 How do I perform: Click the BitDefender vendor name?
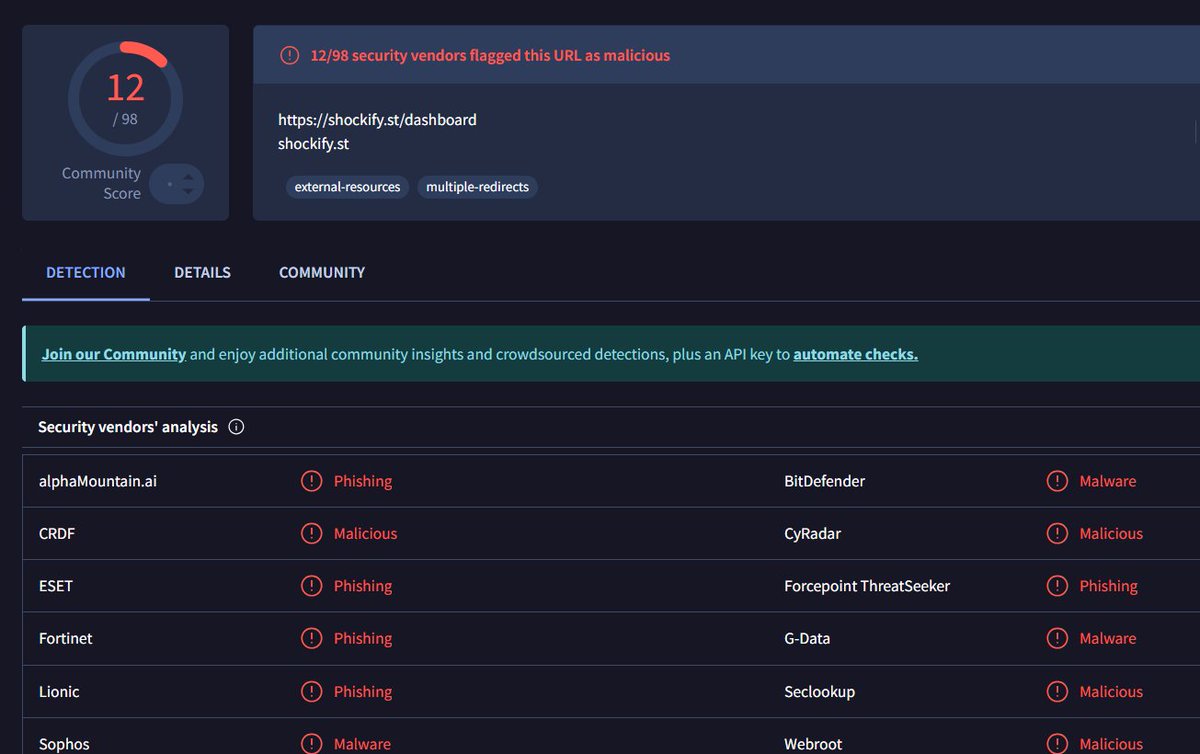824,481
